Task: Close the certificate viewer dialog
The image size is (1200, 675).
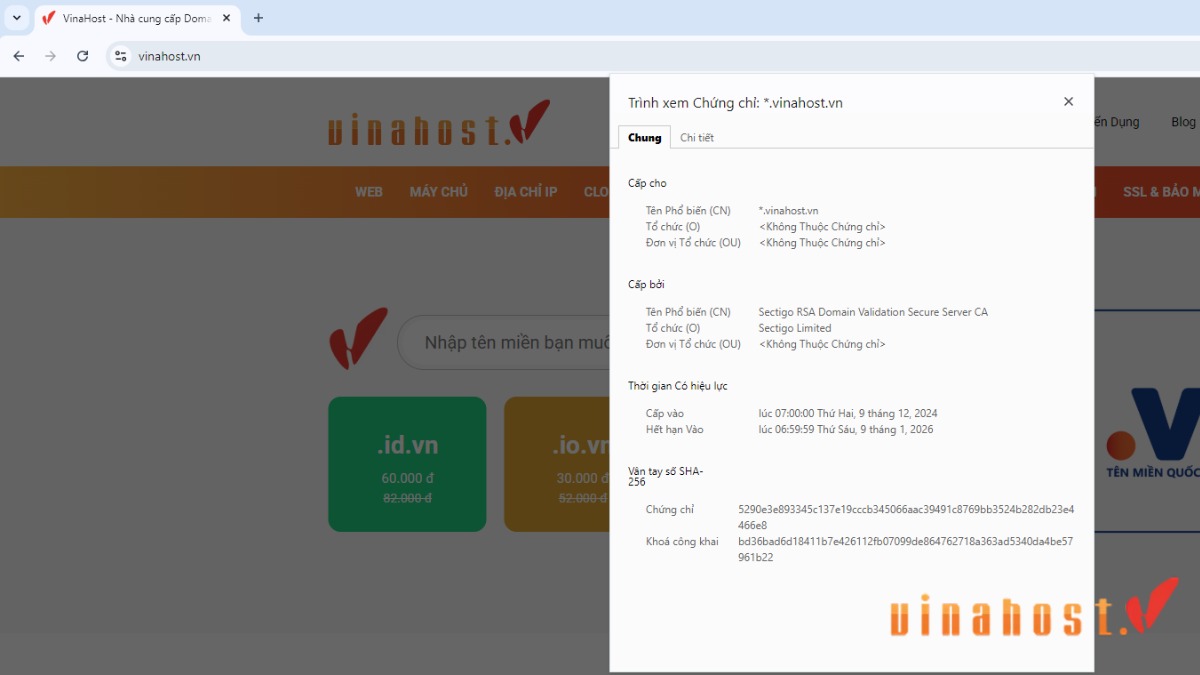Action: tap(1068, 102)
